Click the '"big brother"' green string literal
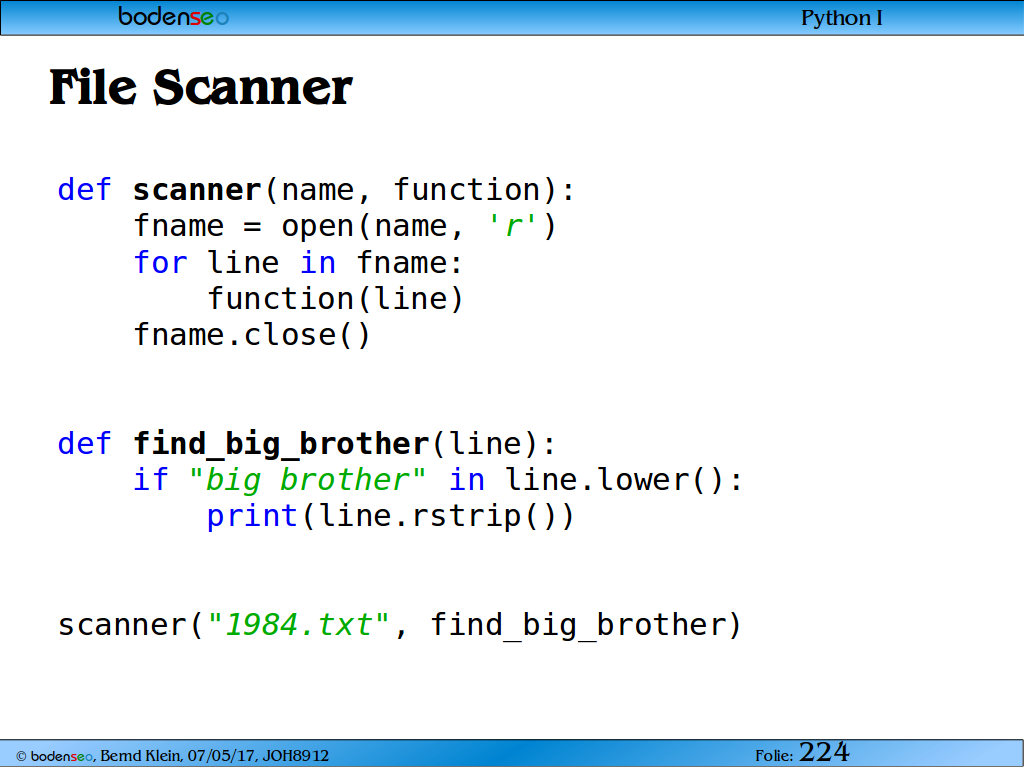Screen dimensions: 1024x768 (307, 480)
